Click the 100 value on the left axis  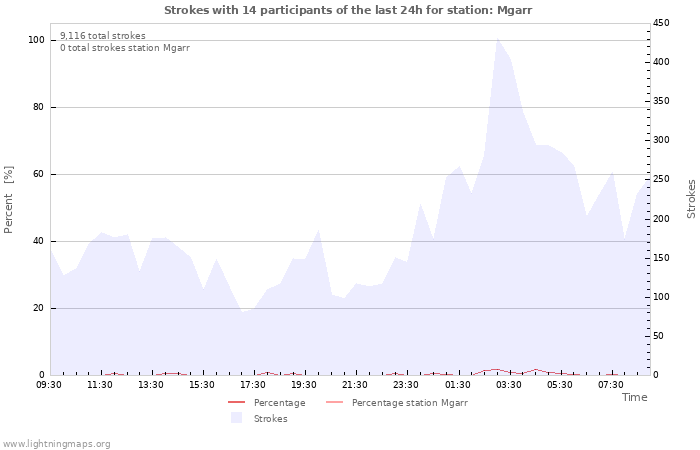coord(36,40)
